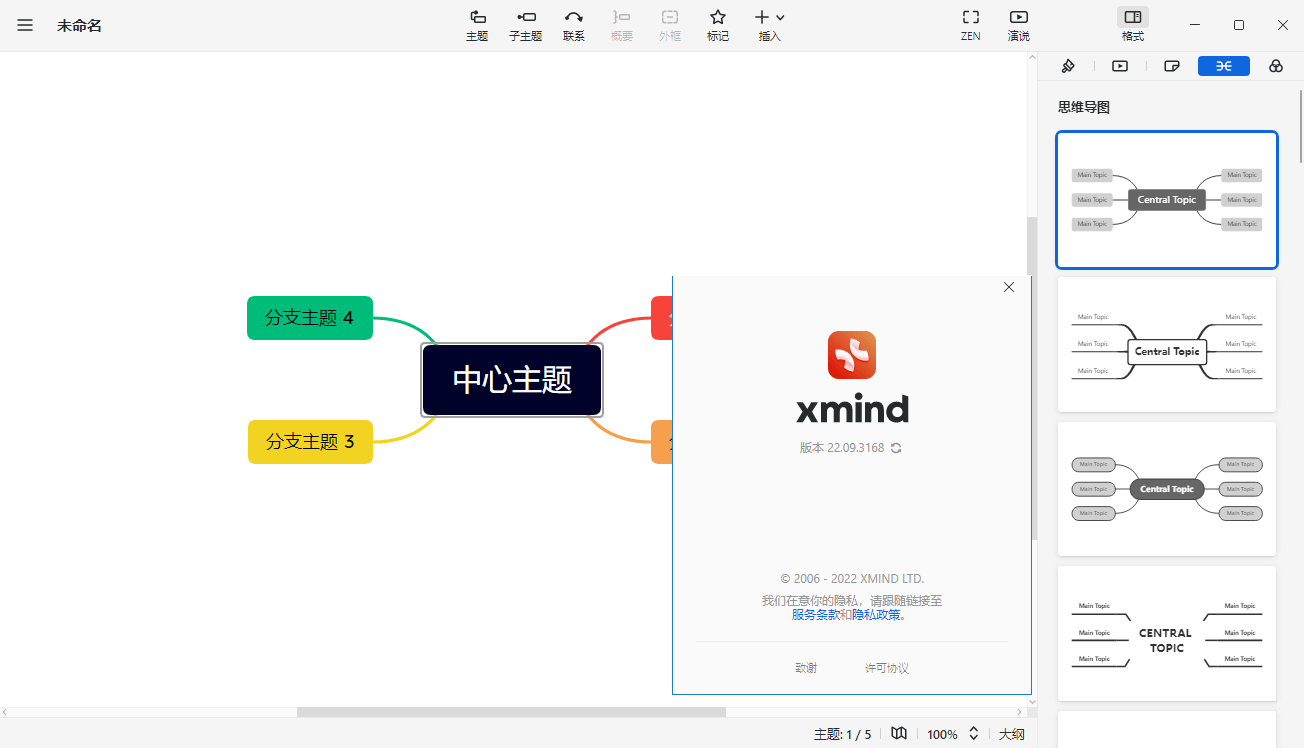Open the paintbrush style tab
The width and height of the screenshot is (1304, 748).
click(x=1068, y=66)
